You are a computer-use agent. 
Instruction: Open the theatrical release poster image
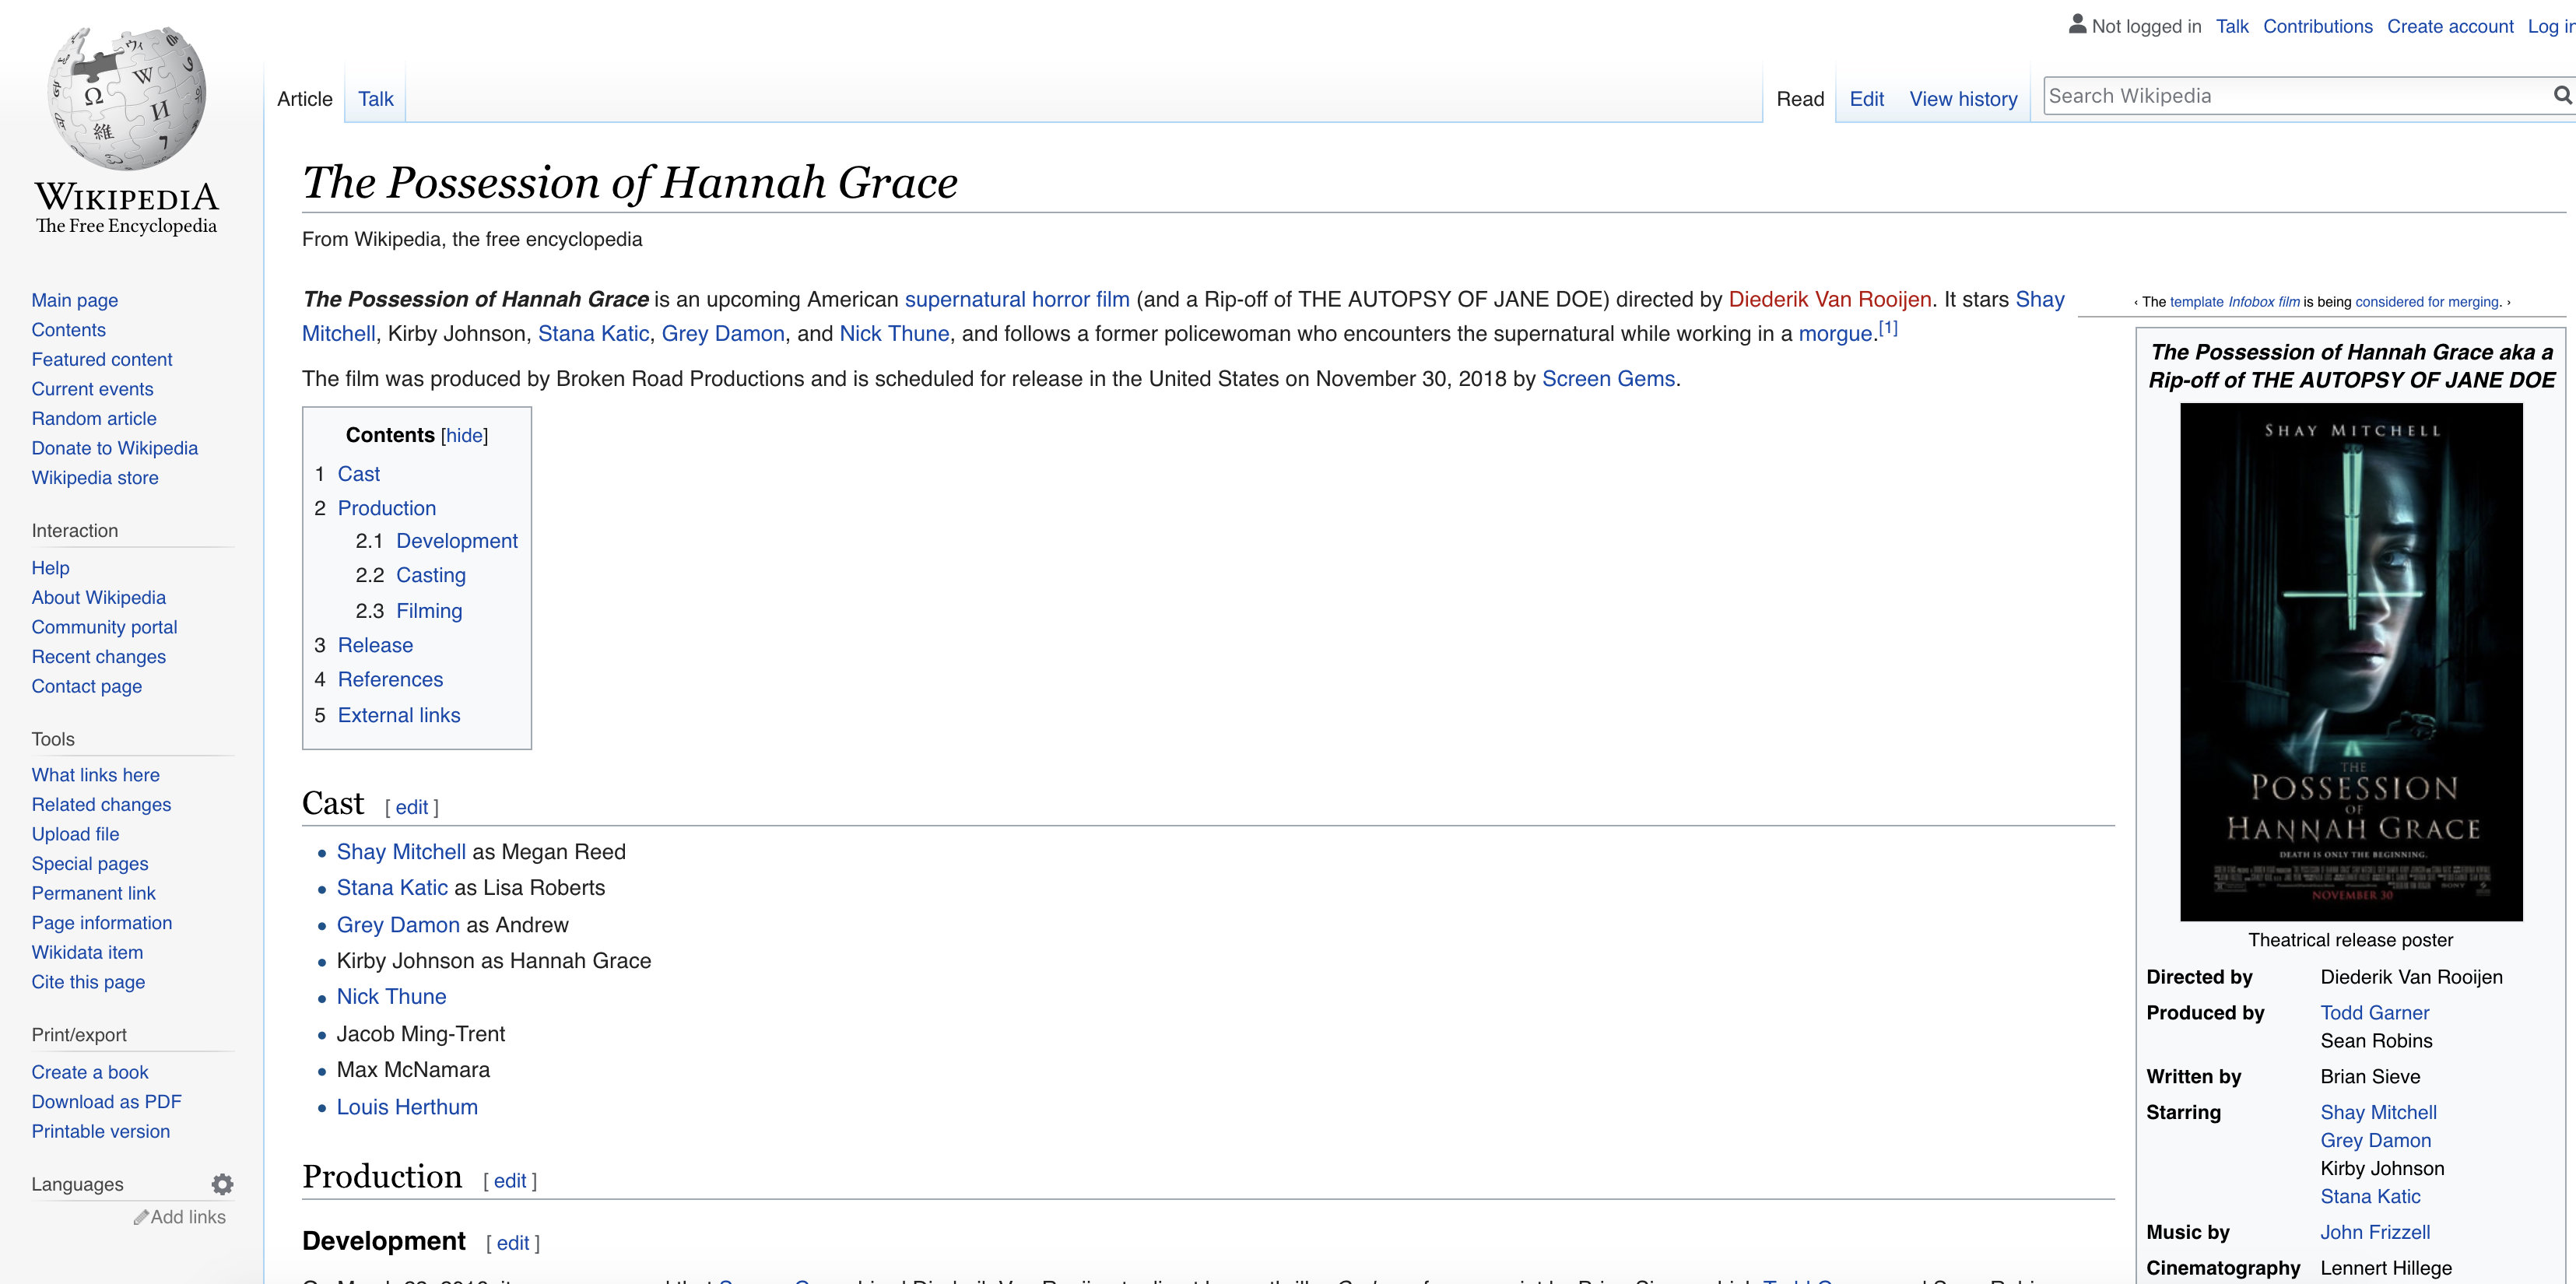2350,661
